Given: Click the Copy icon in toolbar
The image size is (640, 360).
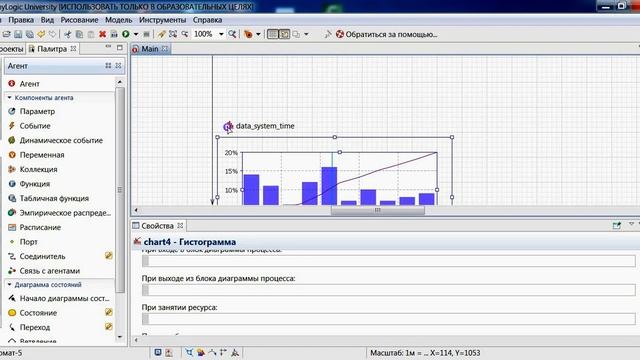Looking at the screenshot, I should pyautogui.click(x=79, y=34).
